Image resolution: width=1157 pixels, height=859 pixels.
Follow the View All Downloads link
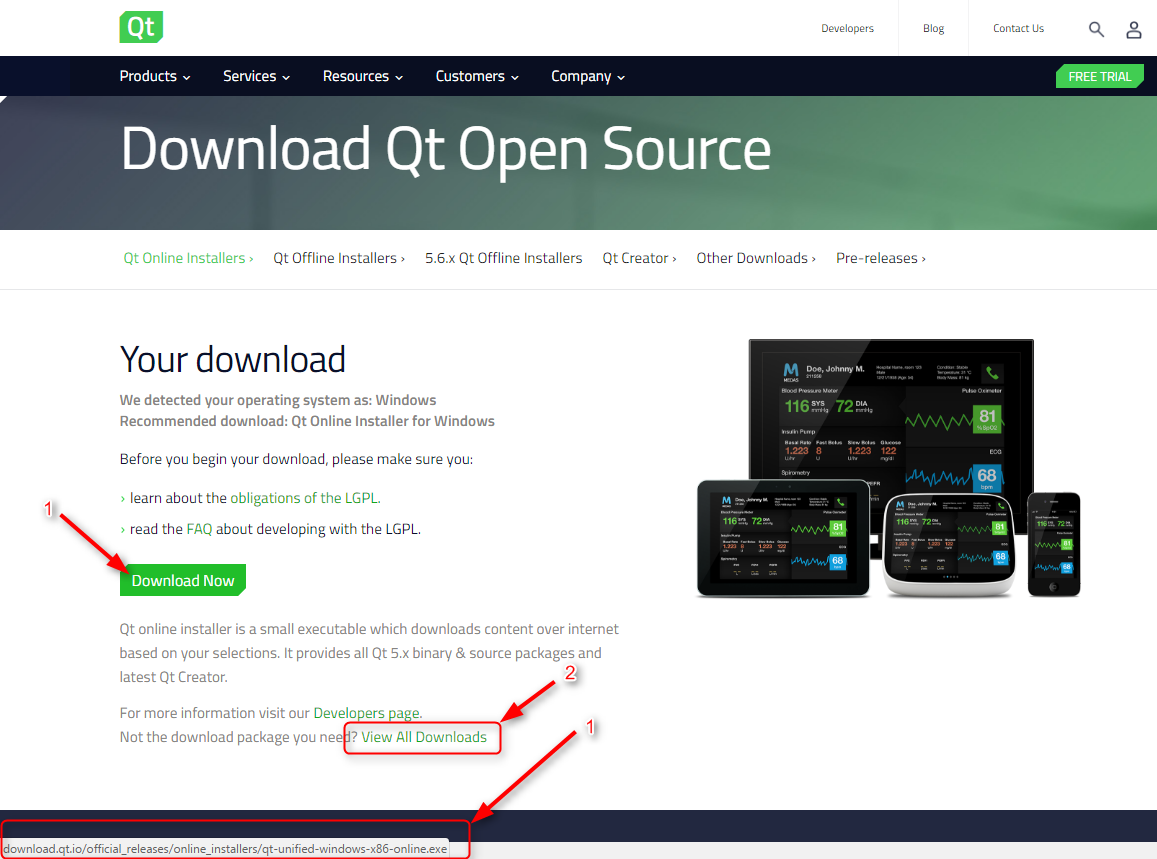coord(423,737)
